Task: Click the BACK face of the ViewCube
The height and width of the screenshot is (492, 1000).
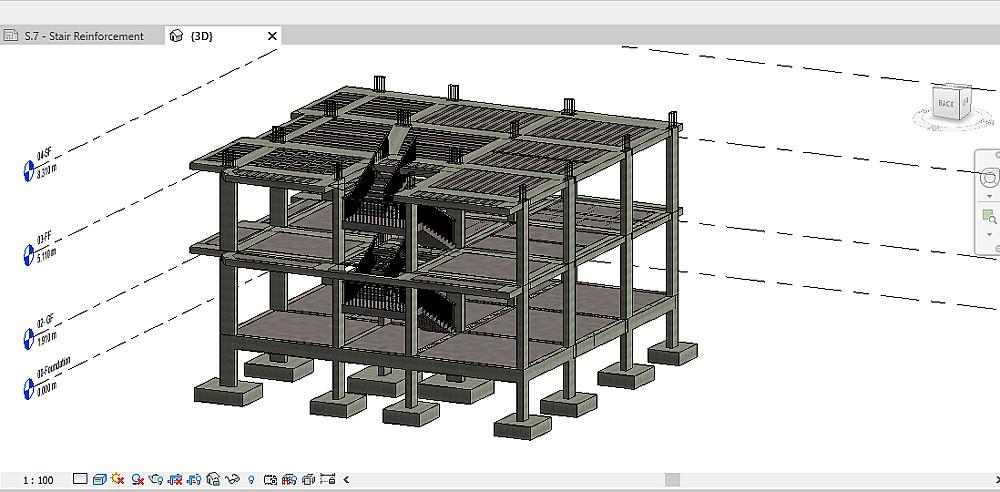Action: click(945, 103)
